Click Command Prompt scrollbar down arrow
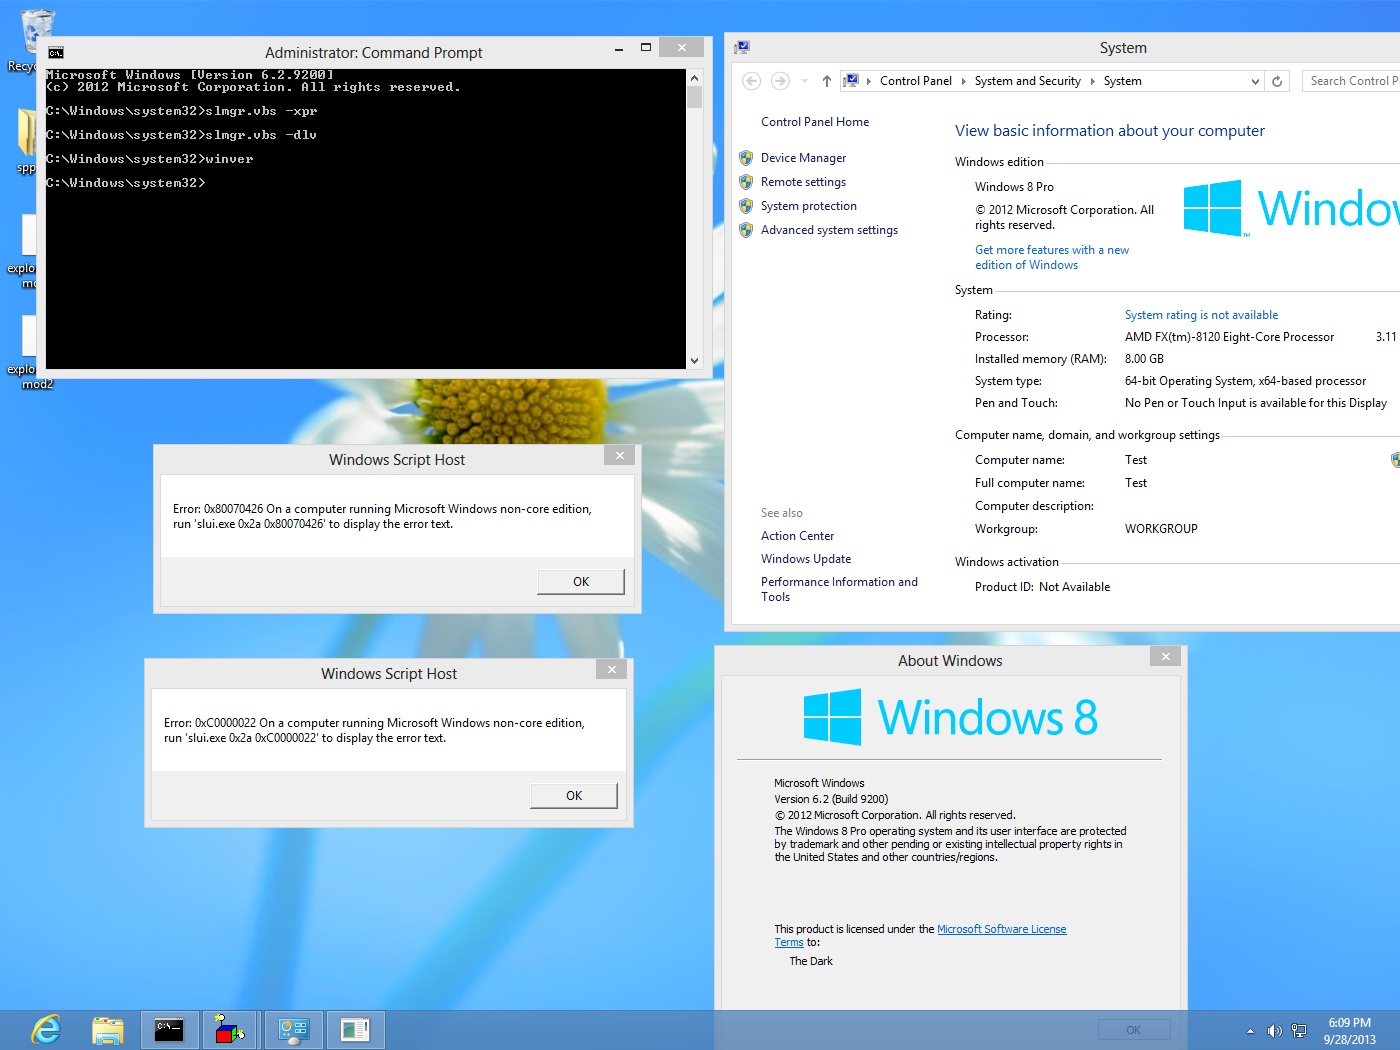Viewport: 1400px width, 1050px height. [x=695, y=361]
